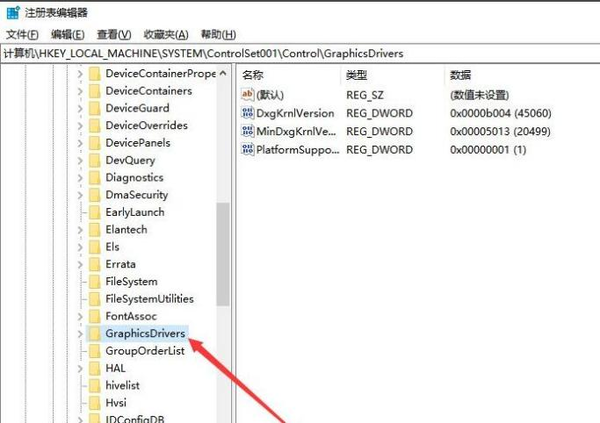Expand the HAL key
600x423 pixels.
coord(80,368)
